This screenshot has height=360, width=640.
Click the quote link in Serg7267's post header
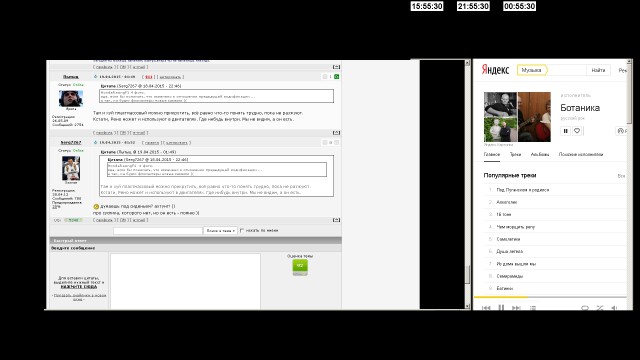coord(176,142)
